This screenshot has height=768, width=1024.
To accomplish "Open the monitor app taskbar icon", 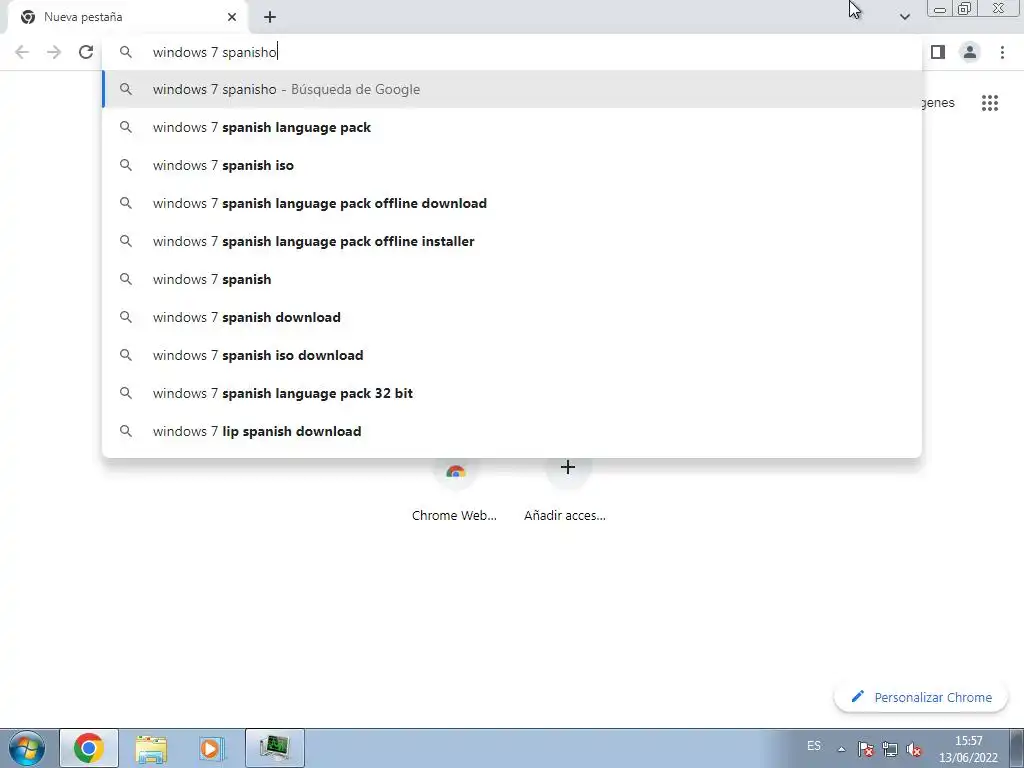I will click(x=274, y=748).
